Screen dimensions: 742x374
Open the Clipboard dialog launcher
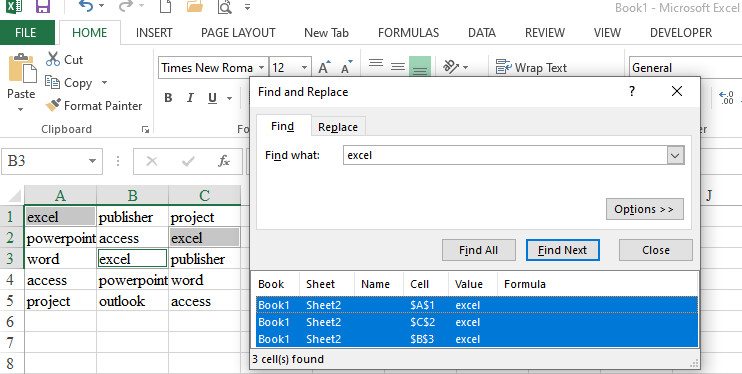pyautogui.click(x=146, y=129)
